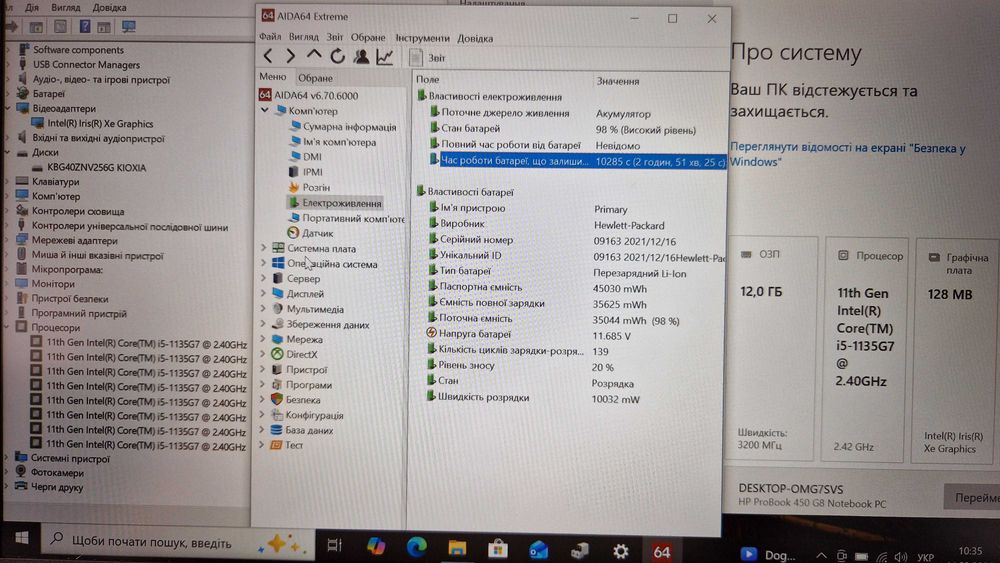Open File Explorer from the taskbar
The width and height of the screenshot is (1000, 563).
tap(457, 548)
